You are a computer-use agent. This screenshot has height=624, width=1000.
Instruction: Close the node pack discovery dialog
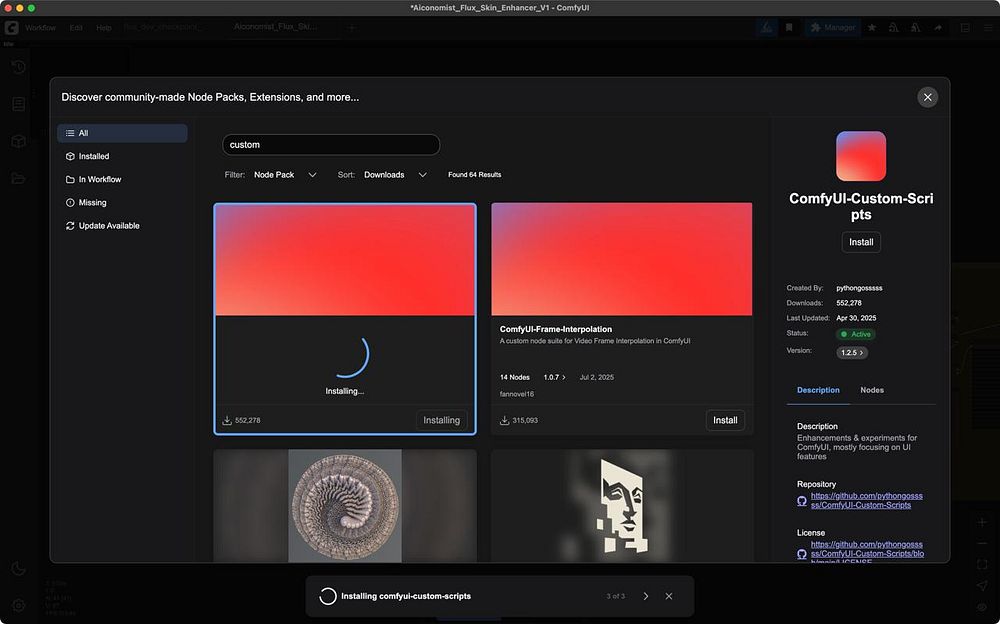927,97
